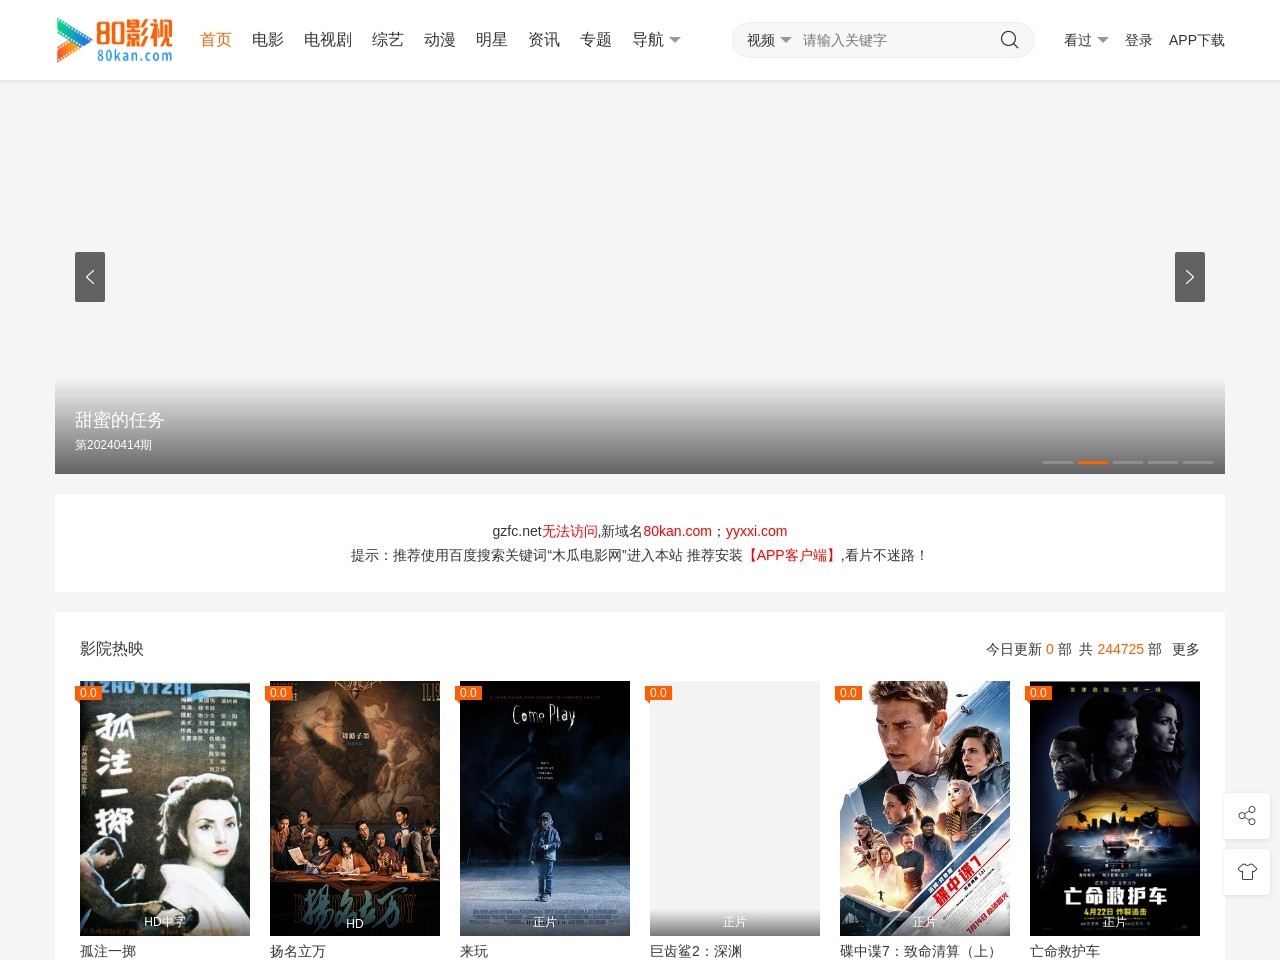Open the 亡命救护车 movie poster

(x=1114, y=808)
